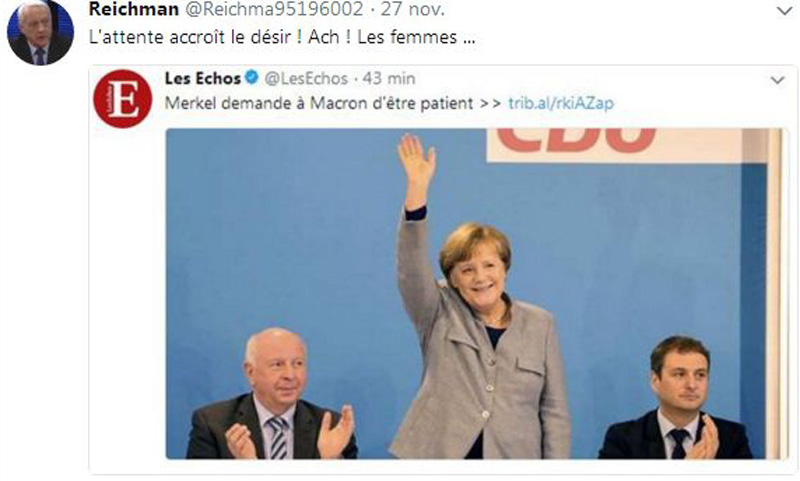This screenshot has width=800, height=481.
Task: Open the photo of Merkel waving
Action: click(x=473, y=294)
